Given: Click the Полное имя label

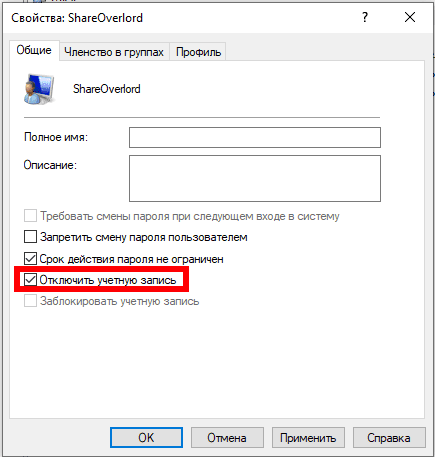Looking at the screenshot, I should click(56, 137).
